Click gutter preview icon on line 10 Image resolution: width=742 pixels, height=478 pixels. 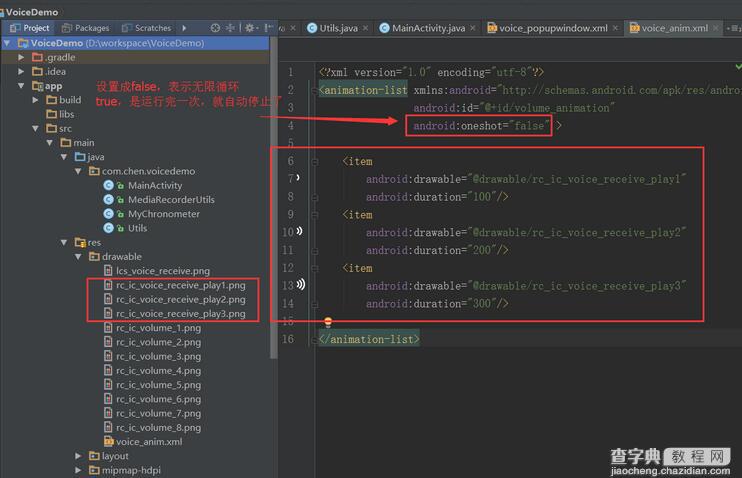[299, 231]
